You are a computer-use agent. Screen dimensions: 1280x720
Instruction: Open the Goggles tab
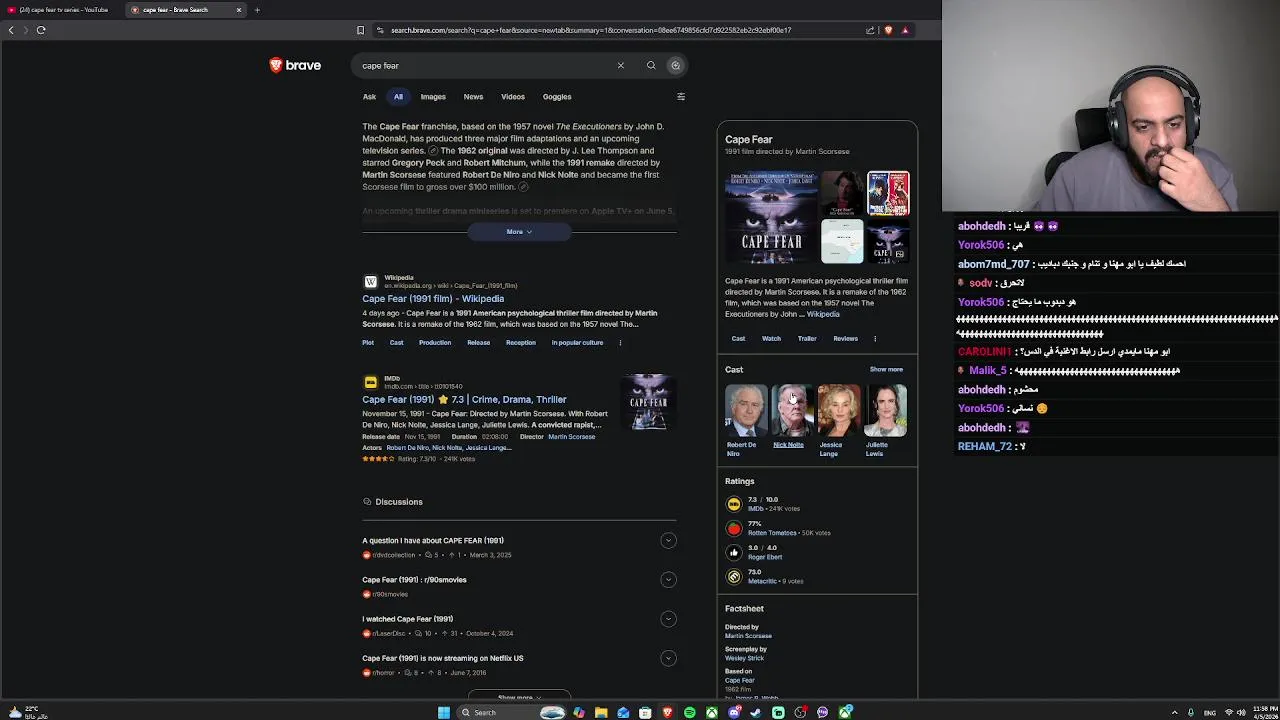557,97
